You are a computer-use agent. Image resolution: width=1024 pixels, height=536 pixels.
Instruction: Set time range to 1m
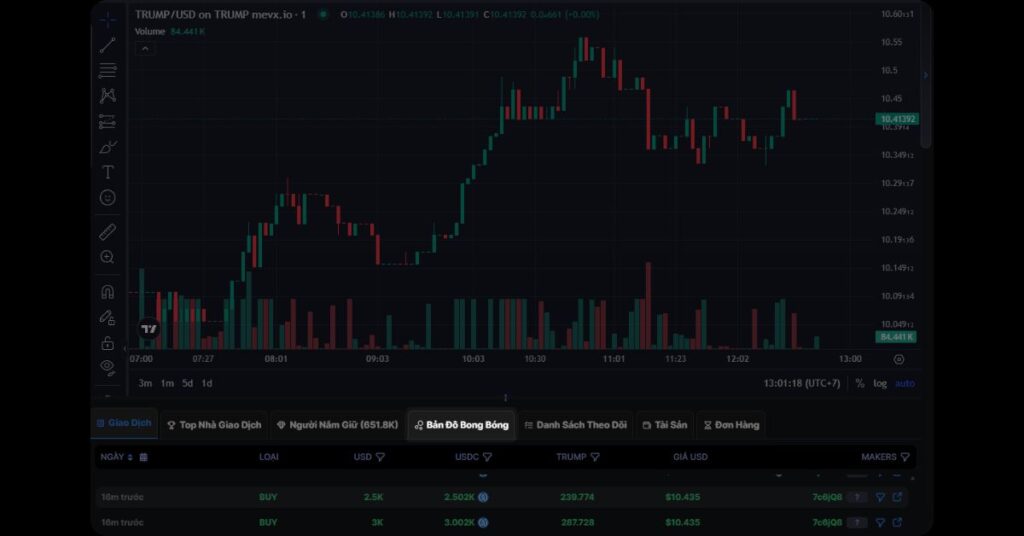[167, 383]
